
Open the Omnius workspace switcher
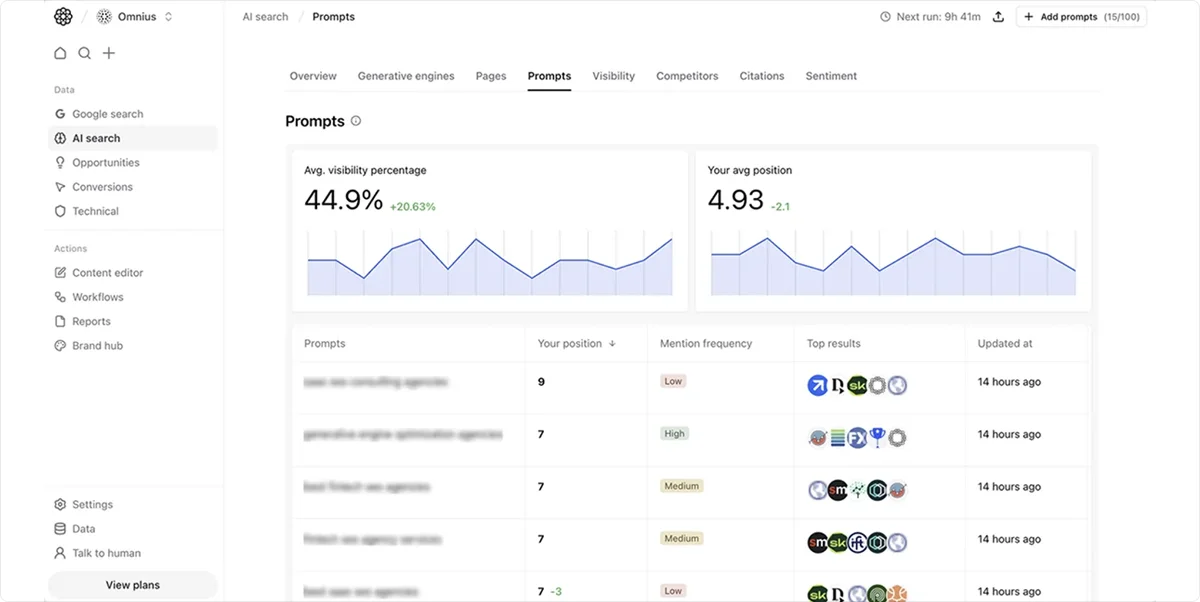point(131,16)
